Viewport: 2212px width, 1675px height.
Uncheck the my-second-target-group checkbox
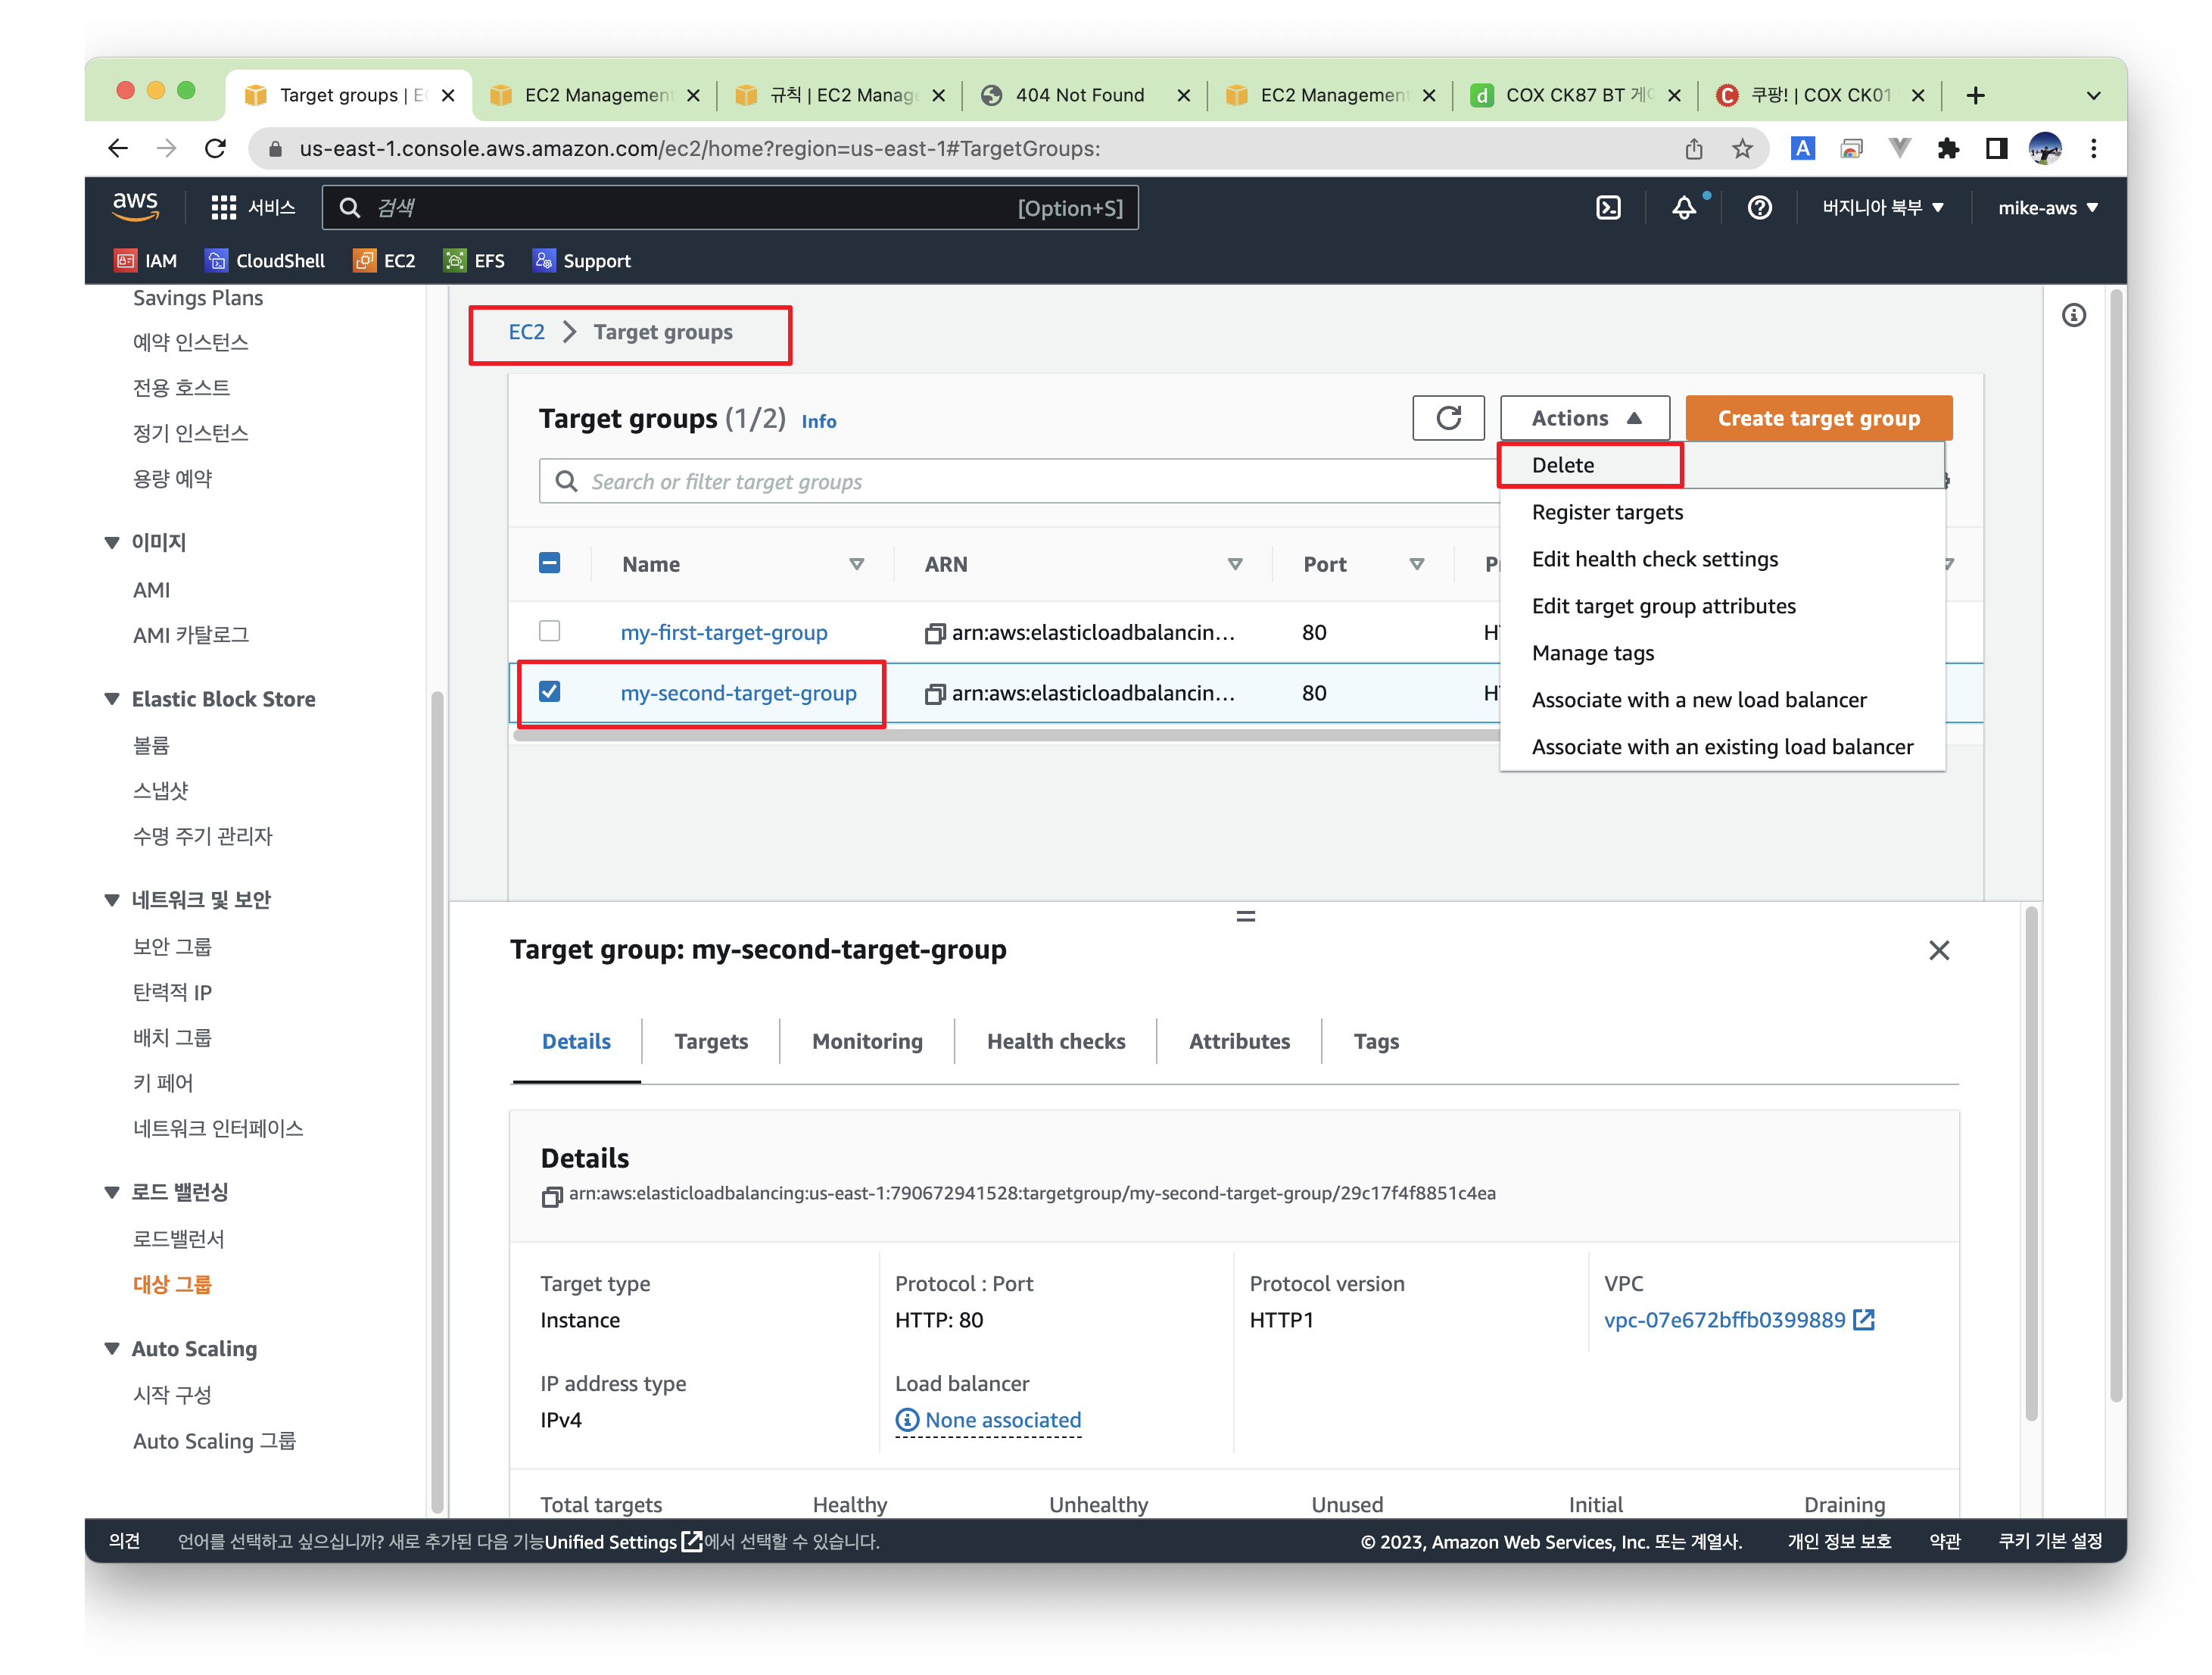click(549, 692)
